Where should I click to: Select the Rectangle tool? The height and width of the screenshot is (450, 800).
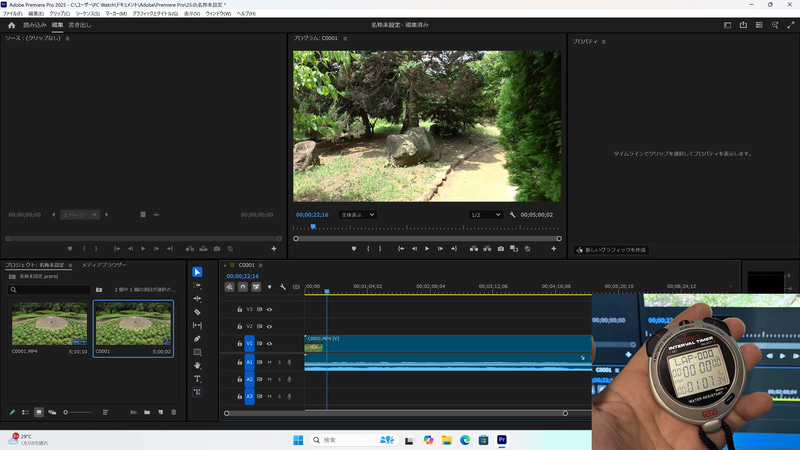(197, 352)
